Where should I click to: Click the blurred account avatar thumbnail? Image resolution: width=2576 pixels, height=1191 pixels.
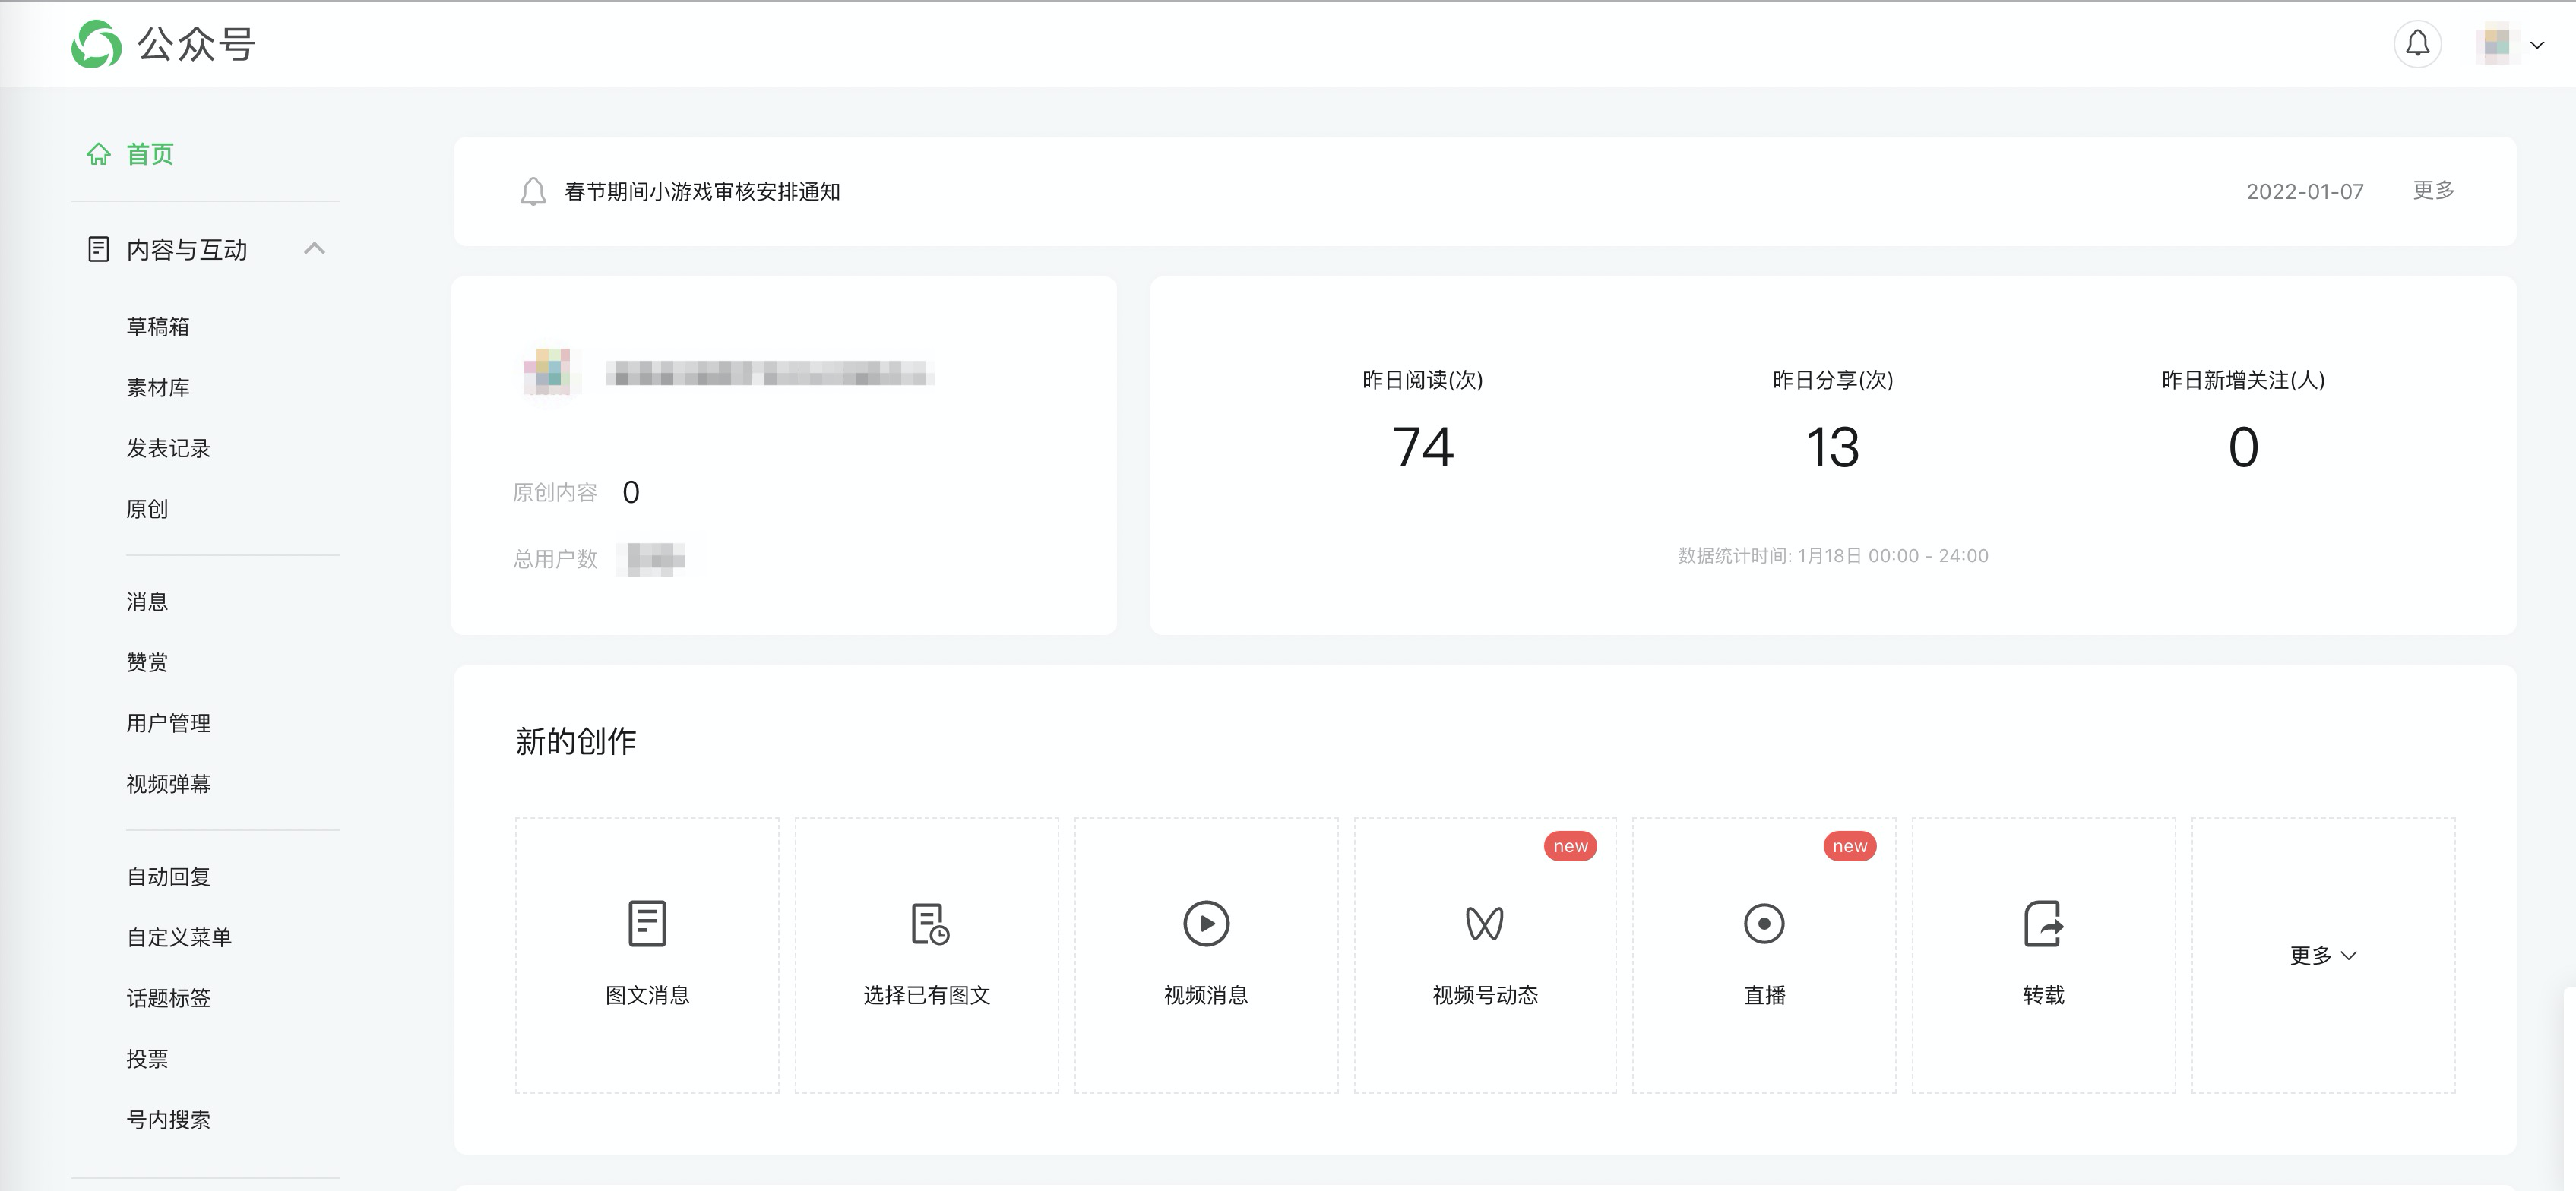click(x=548, y=372)
